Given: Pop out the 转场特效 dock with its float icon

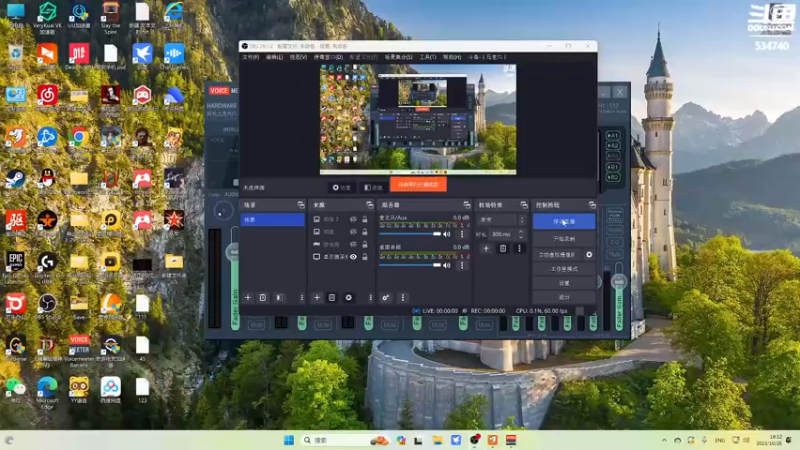Looking at the screenshot, I should click(524, 205).
